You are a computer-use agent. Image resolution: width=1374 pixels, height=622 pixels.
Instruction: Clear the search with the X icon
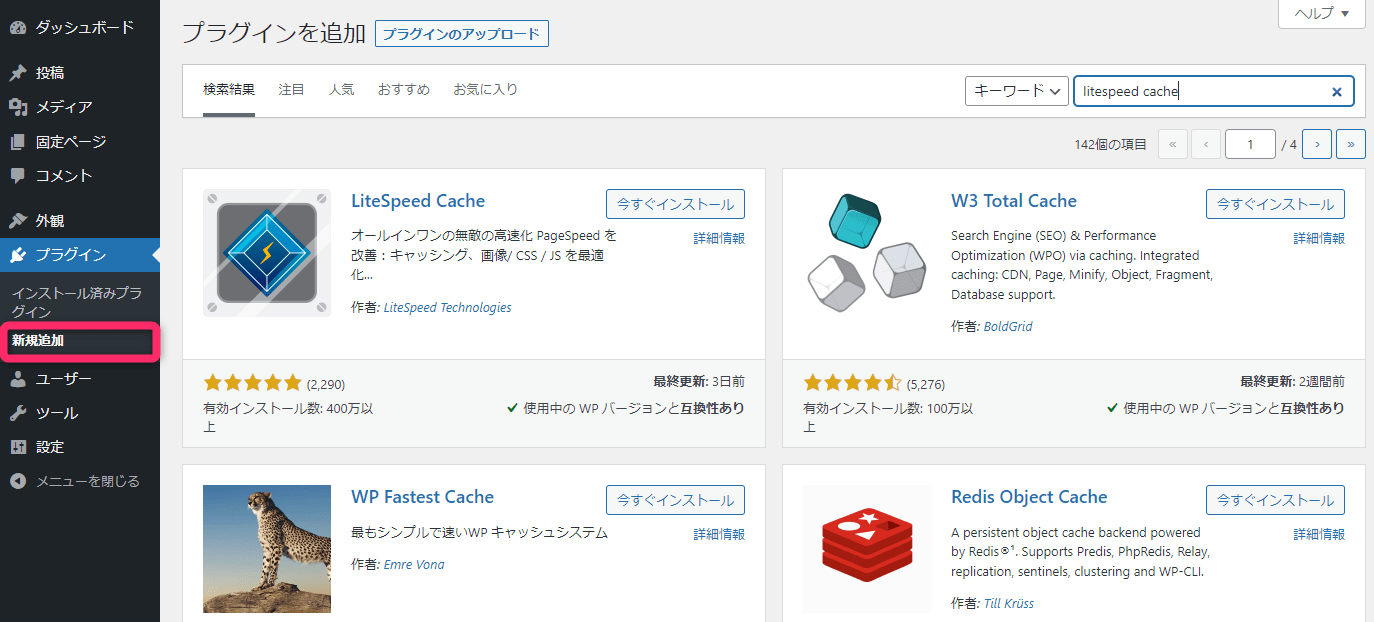pos(1337,91)
